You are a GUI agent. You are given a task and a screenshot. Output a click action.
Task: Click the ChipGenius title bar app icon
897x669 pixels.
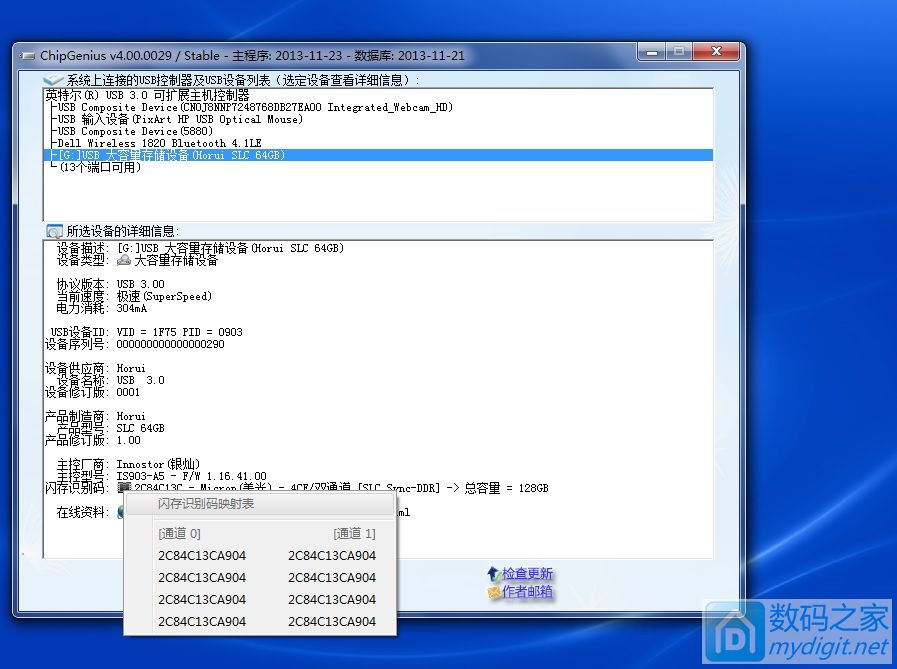[x=28, y=56]
